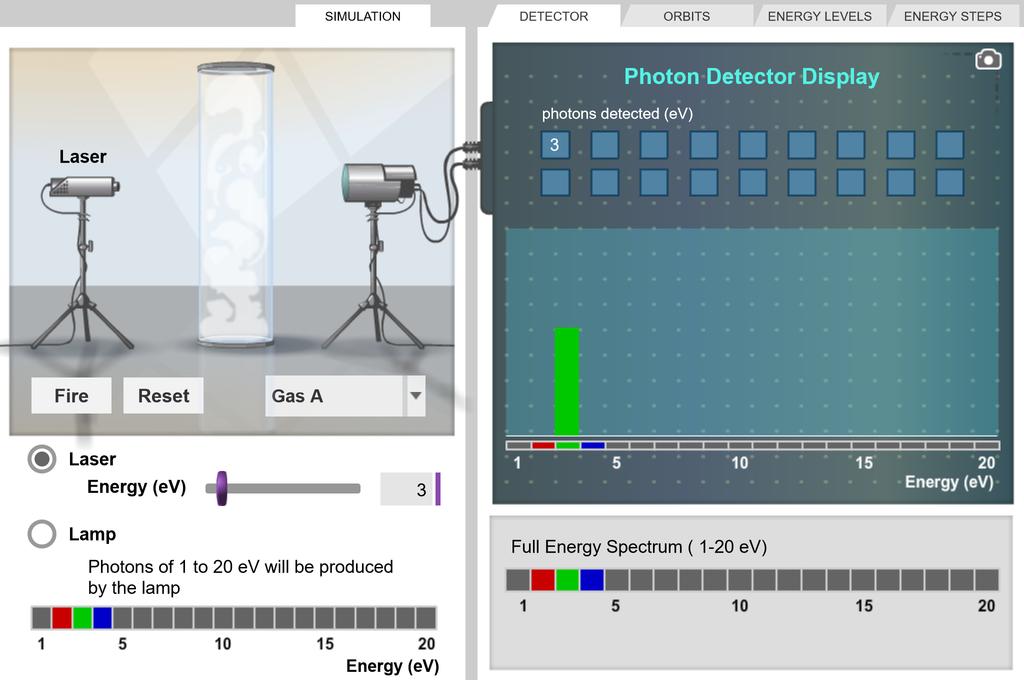Viewport: 1024px width, 680px height.
Task: Select the Lamp radio button
Action: (x=42, y=534)
